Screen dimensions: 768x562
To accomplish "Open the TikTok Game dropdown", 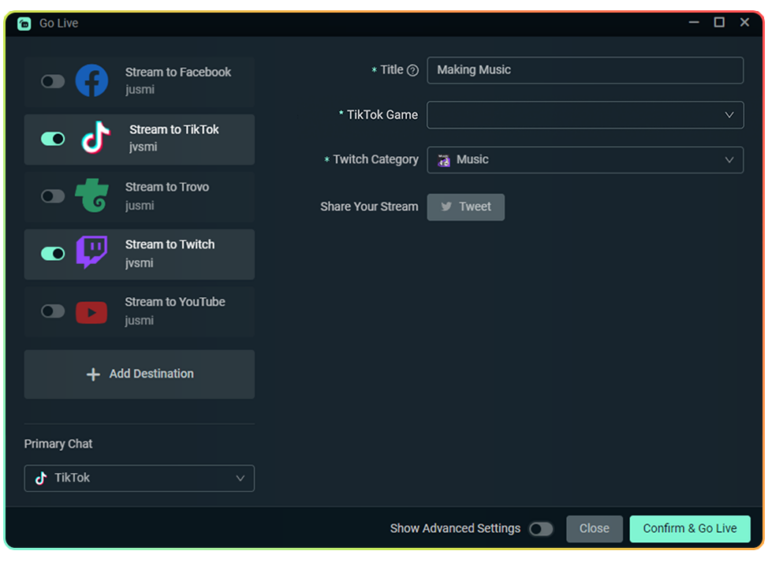I will point(585,115).
